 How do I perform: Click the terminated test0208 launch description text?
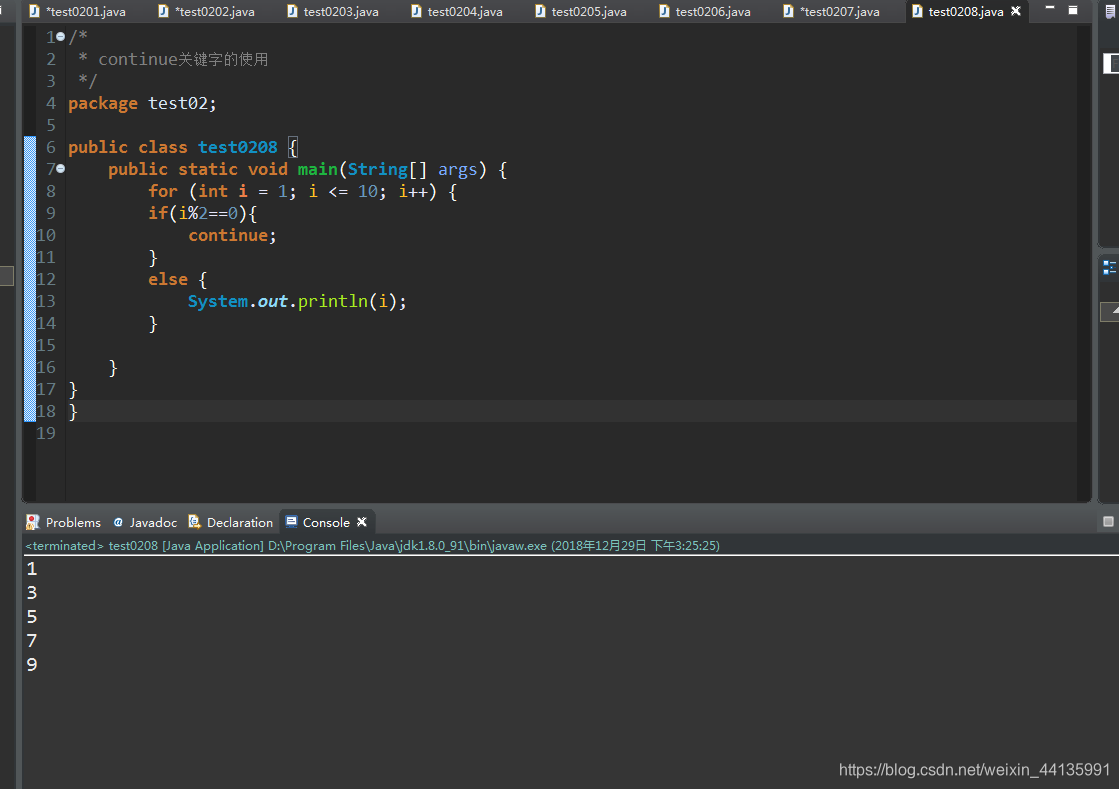pyautogui.click(x=372, y=546)
